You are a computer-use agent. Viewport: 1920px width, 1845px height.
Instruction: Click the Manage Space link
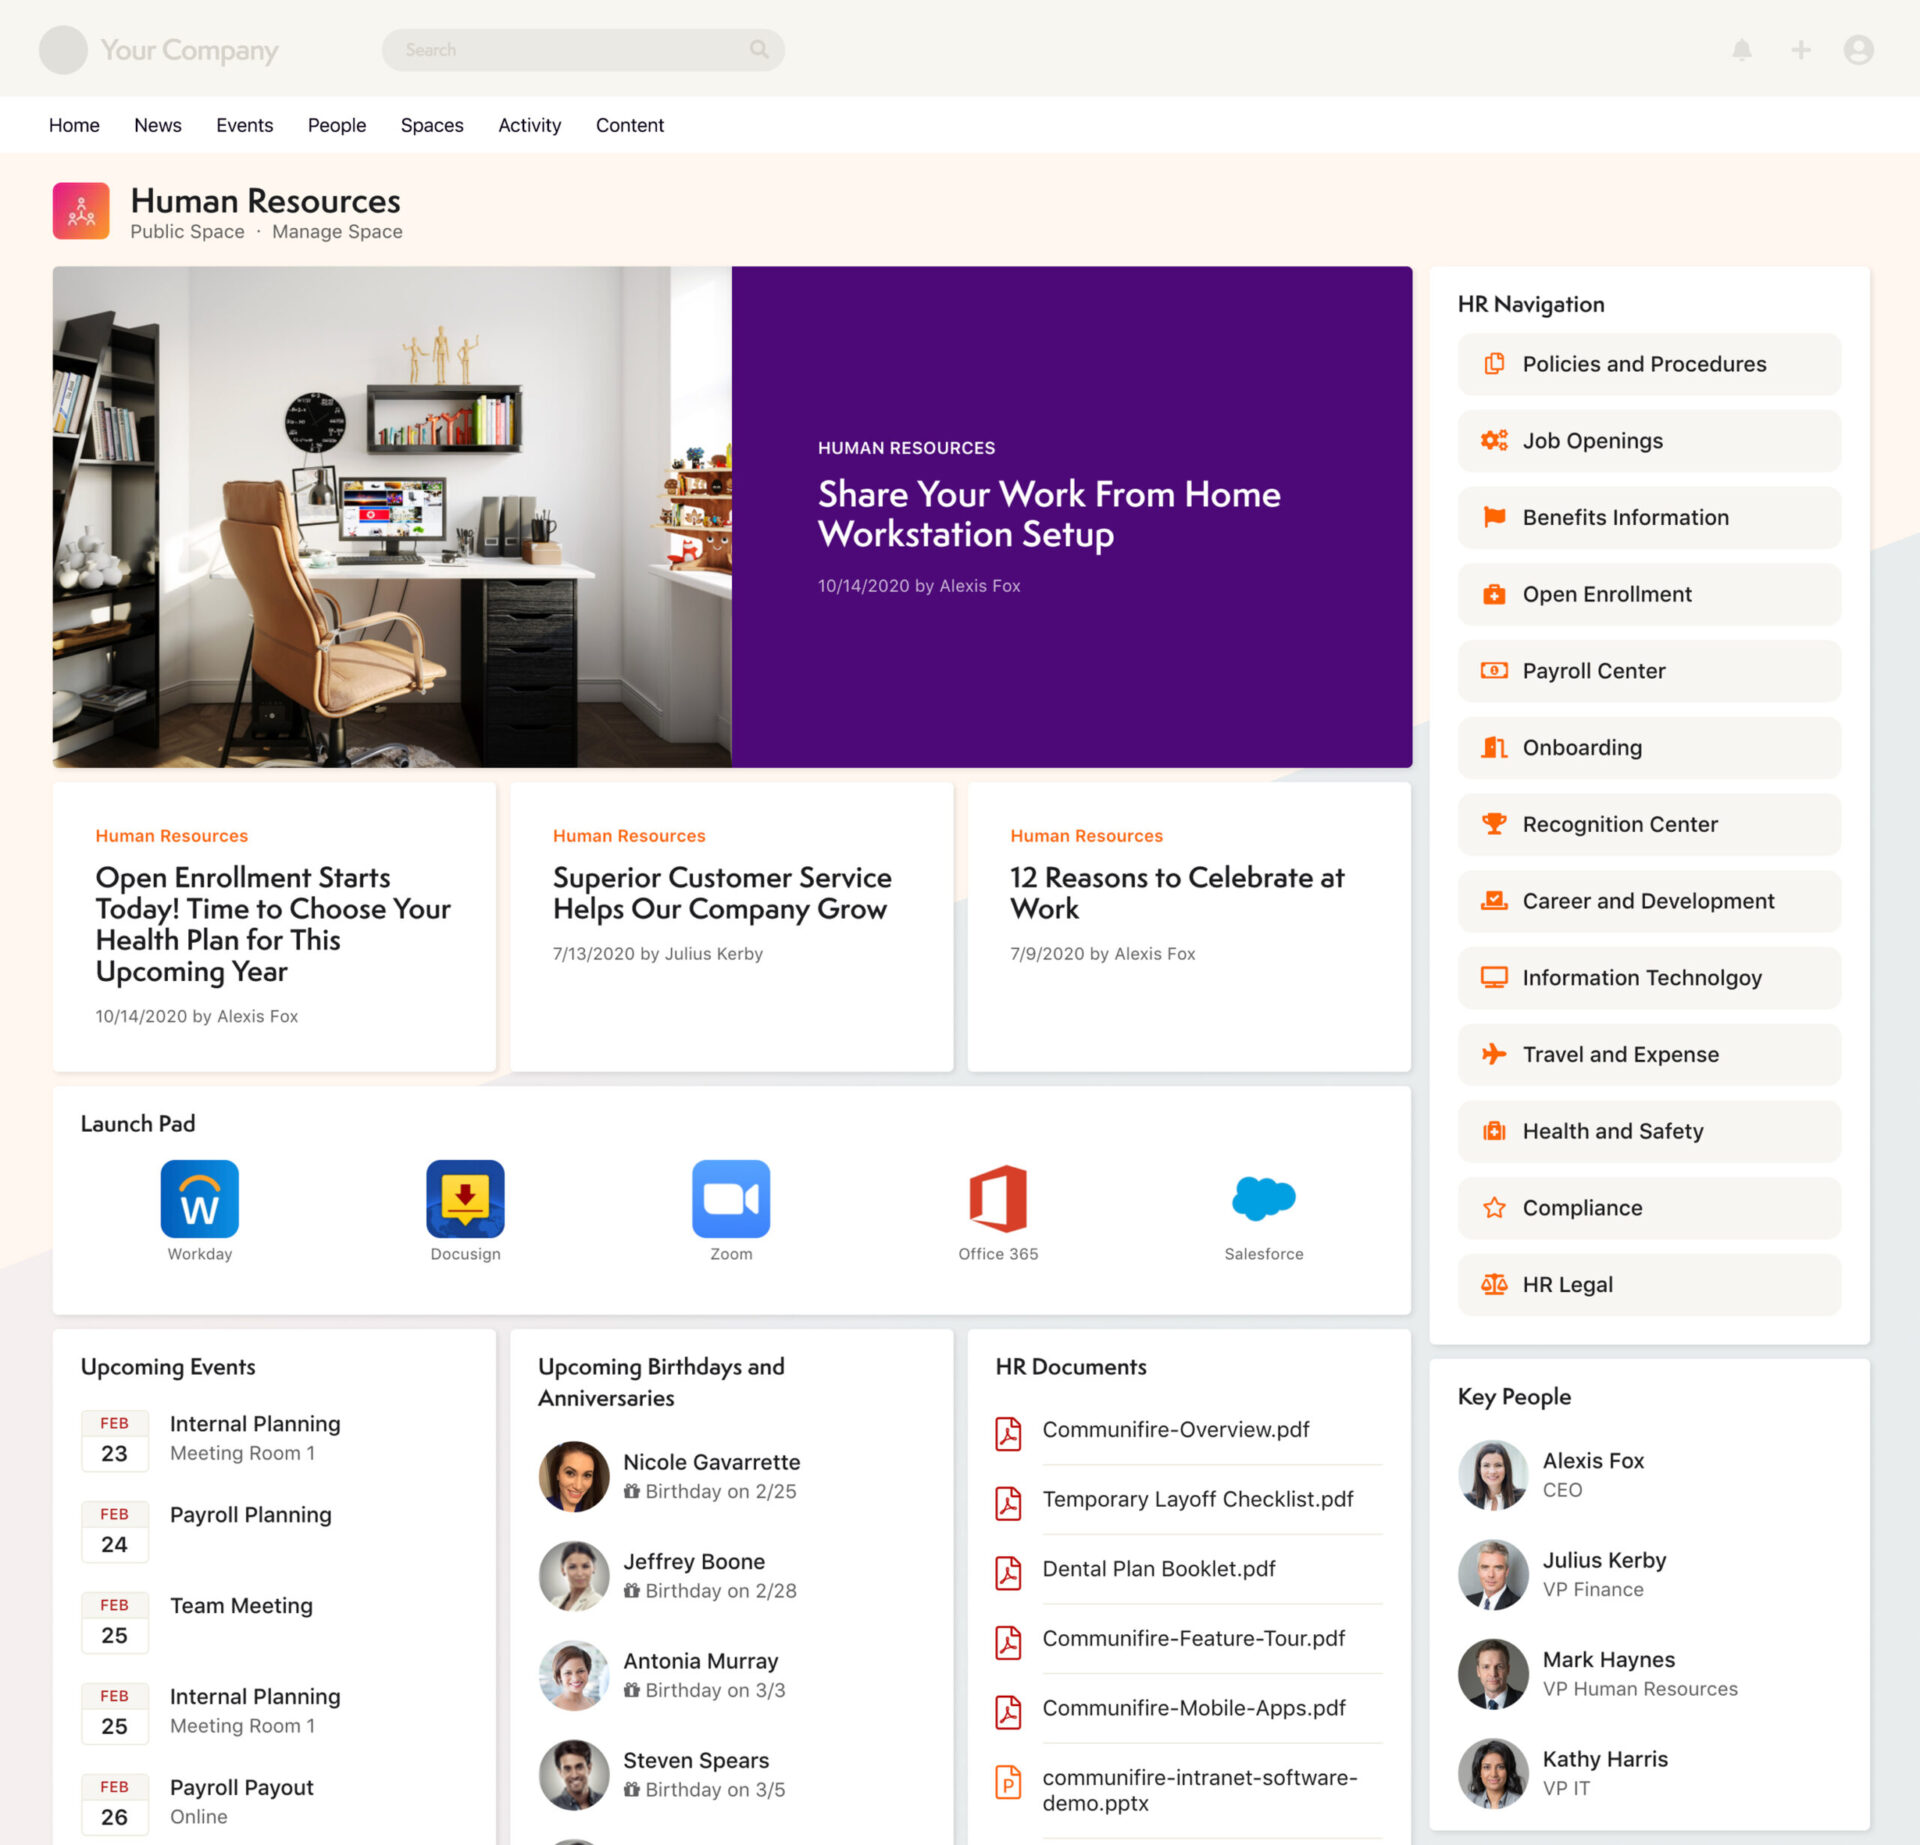pos(336,231)
